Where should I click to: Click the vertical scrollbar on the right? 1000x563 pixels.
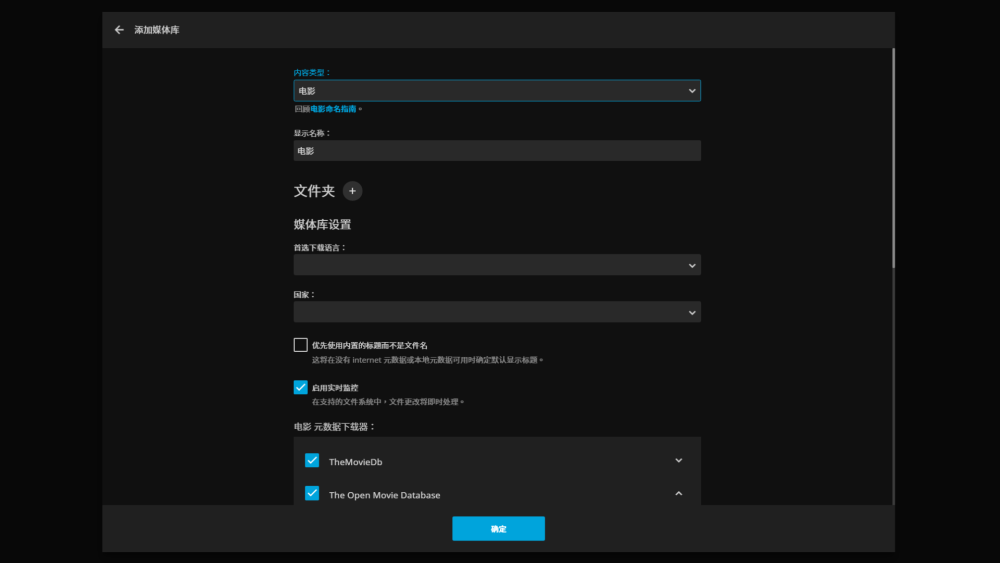(x=893, y=160)
